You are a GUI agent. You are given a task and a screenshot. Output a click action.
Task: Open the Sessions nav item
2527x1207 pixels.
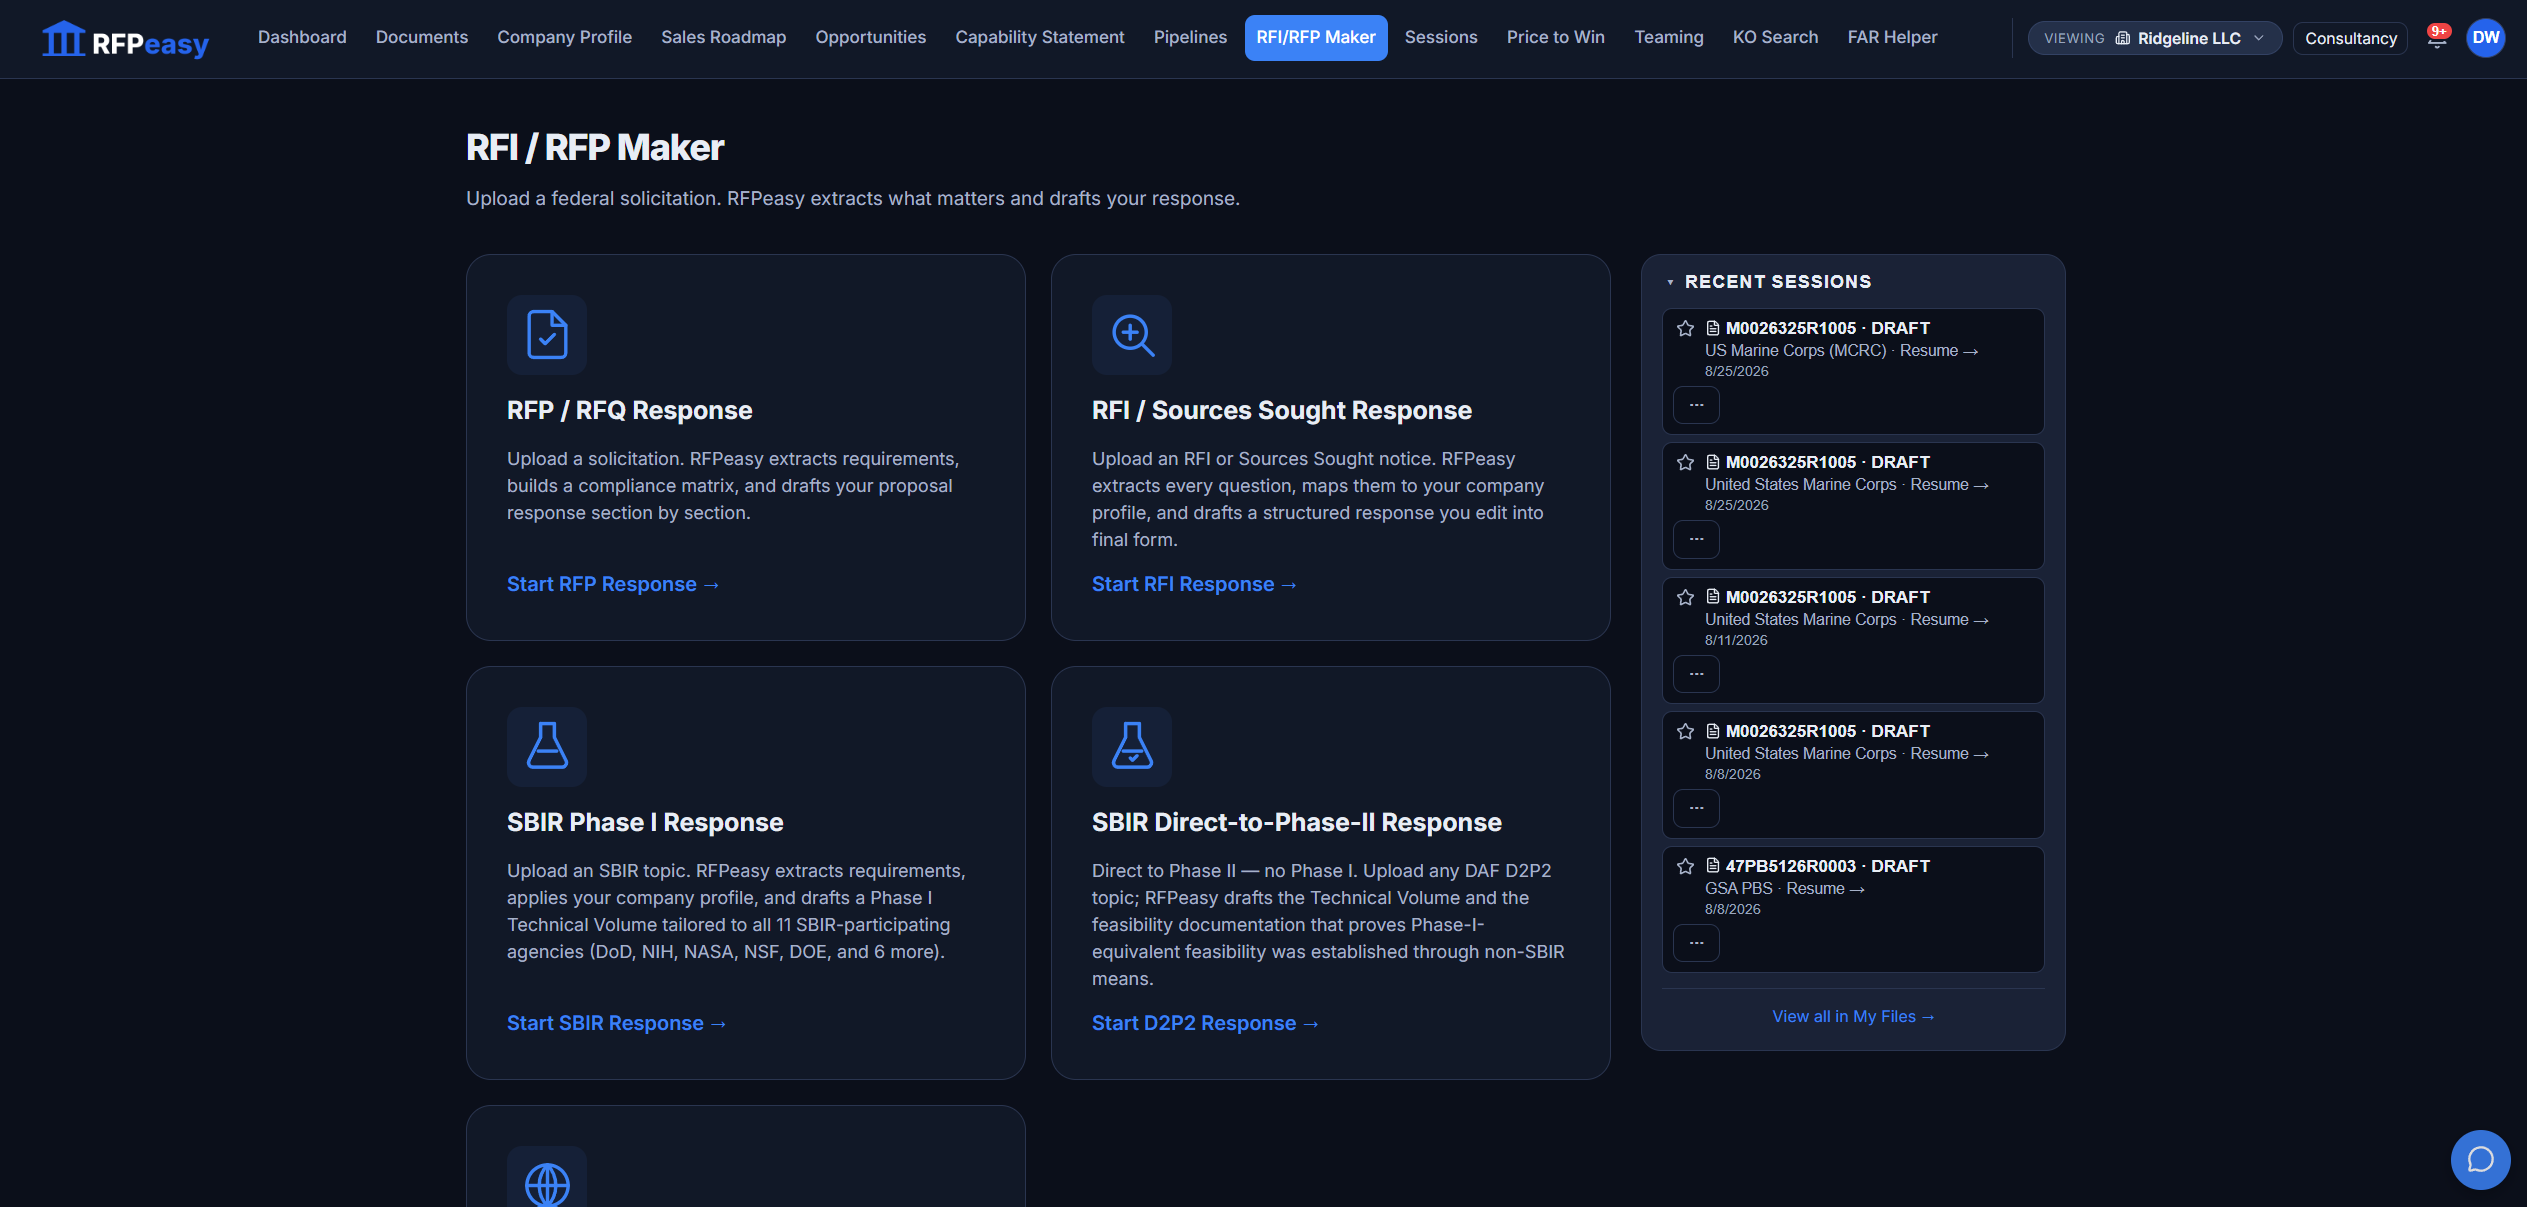(x=1440, y=37)
